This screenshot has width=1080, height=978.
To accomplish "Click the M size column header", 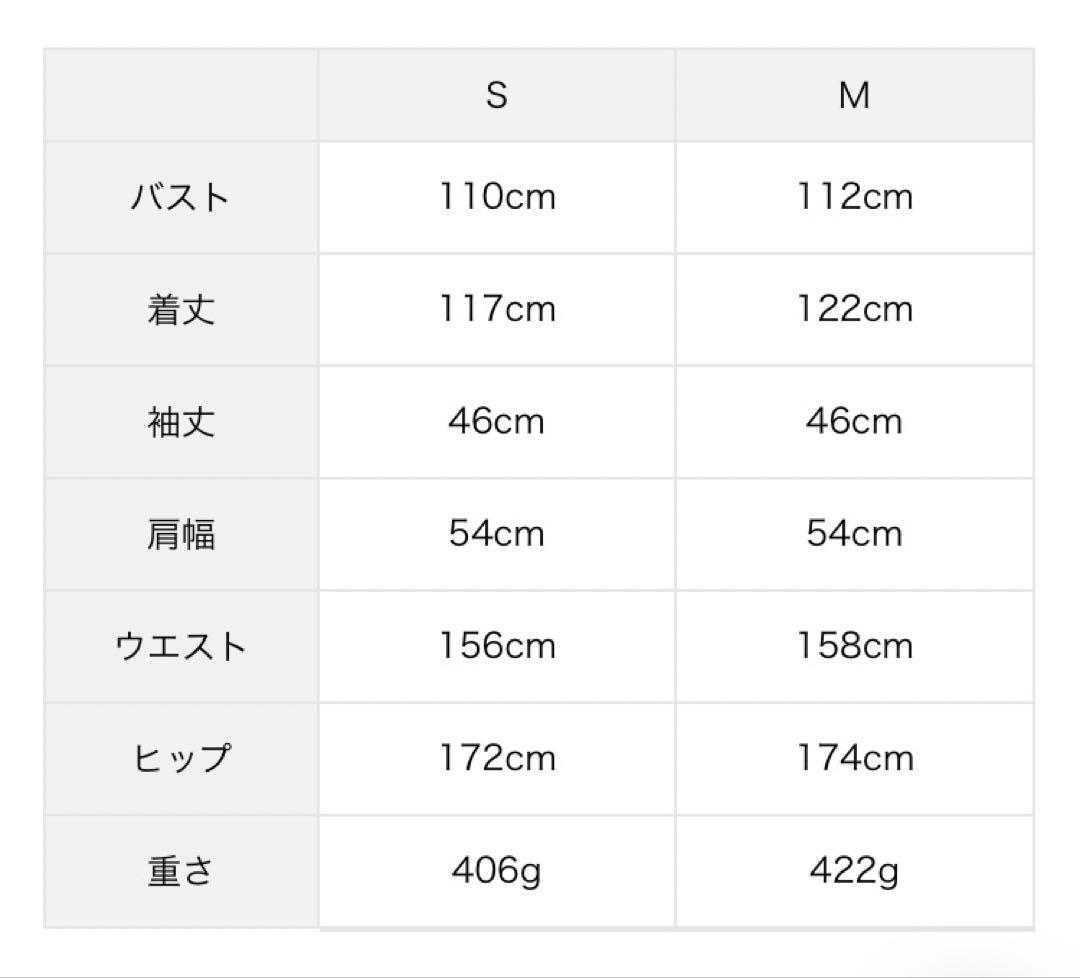I will click(x=854, y=95).
